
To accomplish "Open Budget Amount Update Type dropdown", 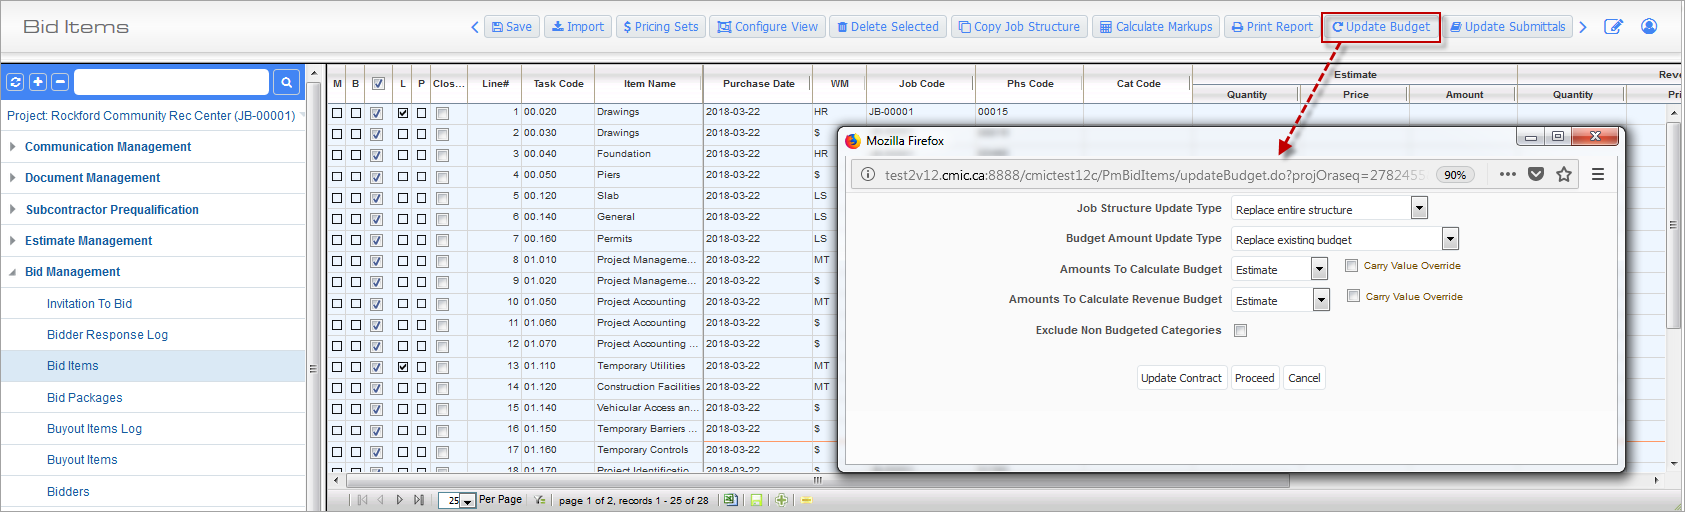I will pos(1450,239).
